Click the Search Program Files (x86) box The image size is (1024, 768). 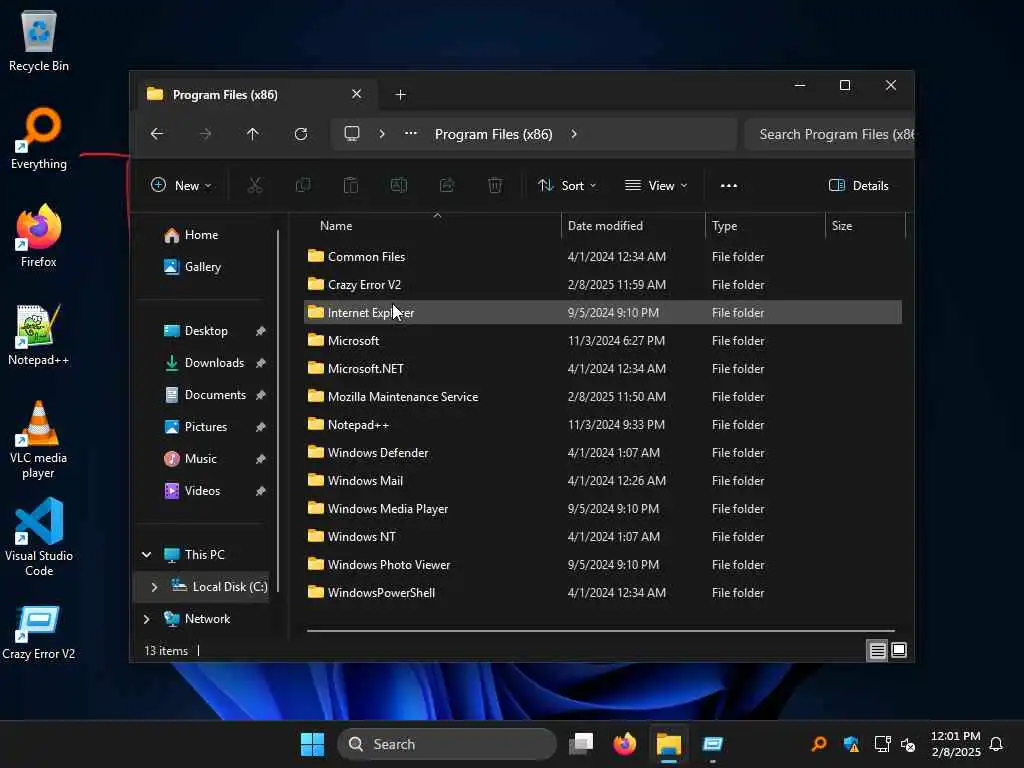point(829,134)
